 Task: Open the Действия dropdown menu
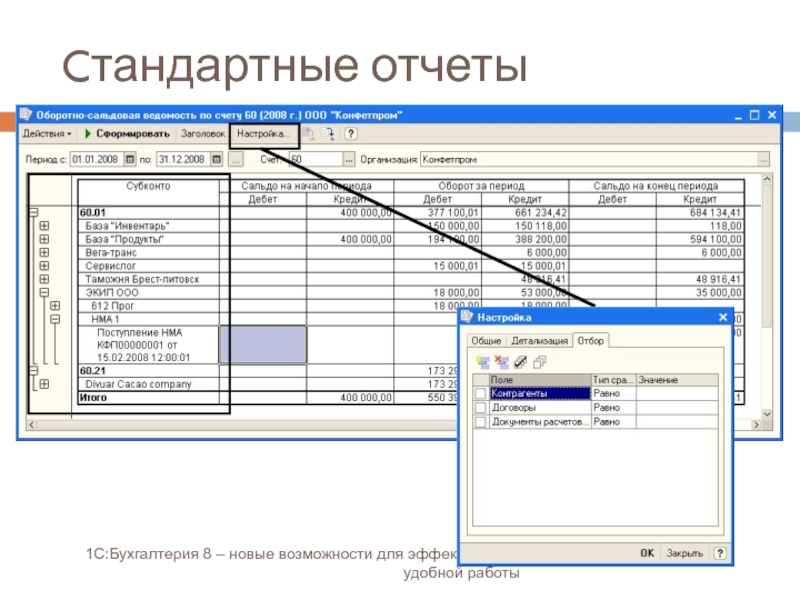coord(47,134)
